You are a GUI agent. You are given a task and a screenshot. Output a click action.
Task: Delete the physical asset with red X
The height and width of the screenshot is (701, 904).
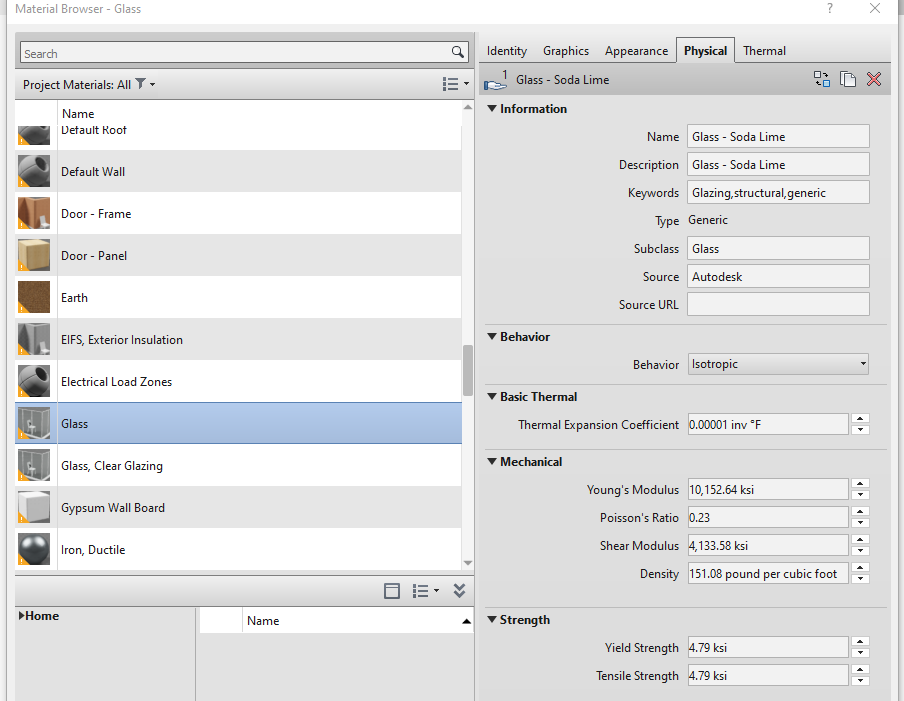pos(873,79)
